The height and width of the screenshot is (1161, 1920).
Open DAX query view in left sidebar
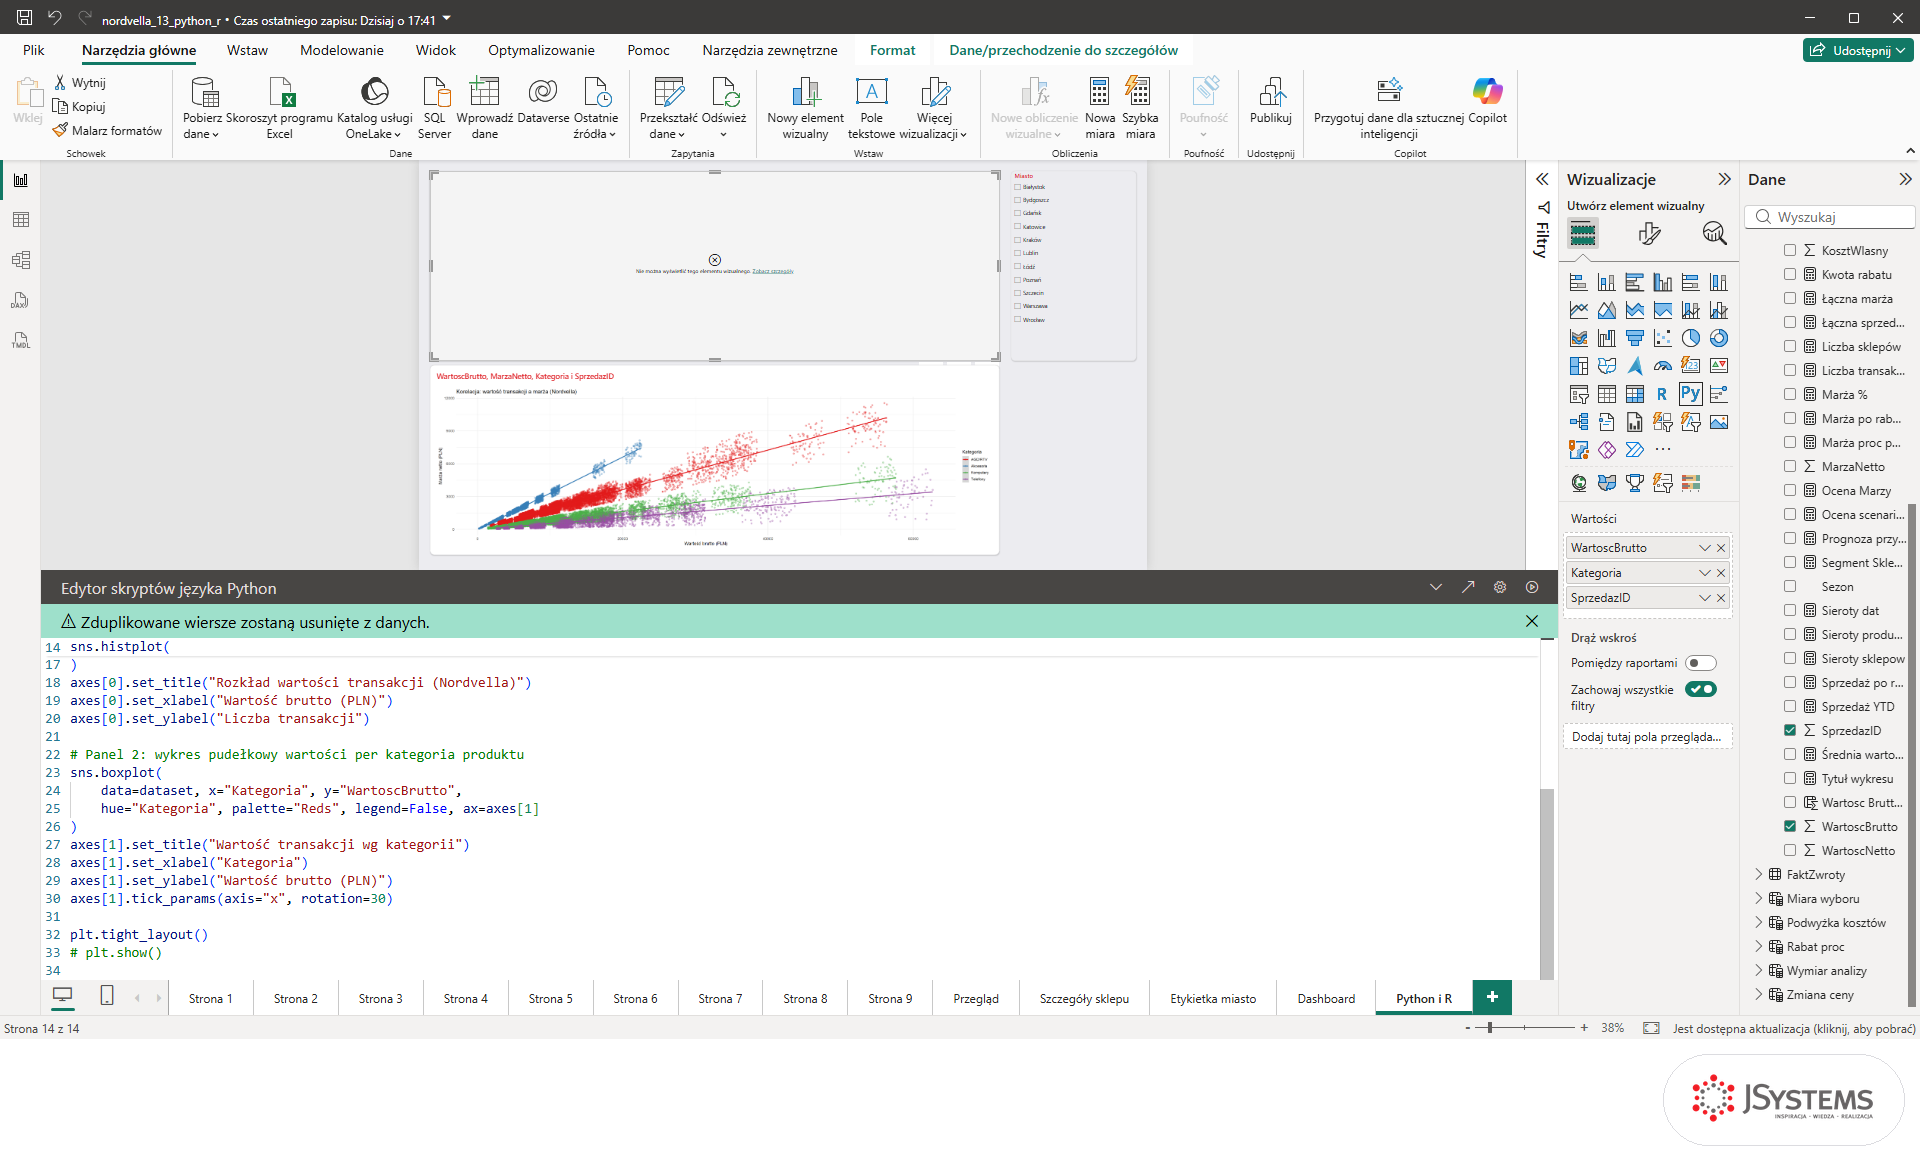coord(21,300)
